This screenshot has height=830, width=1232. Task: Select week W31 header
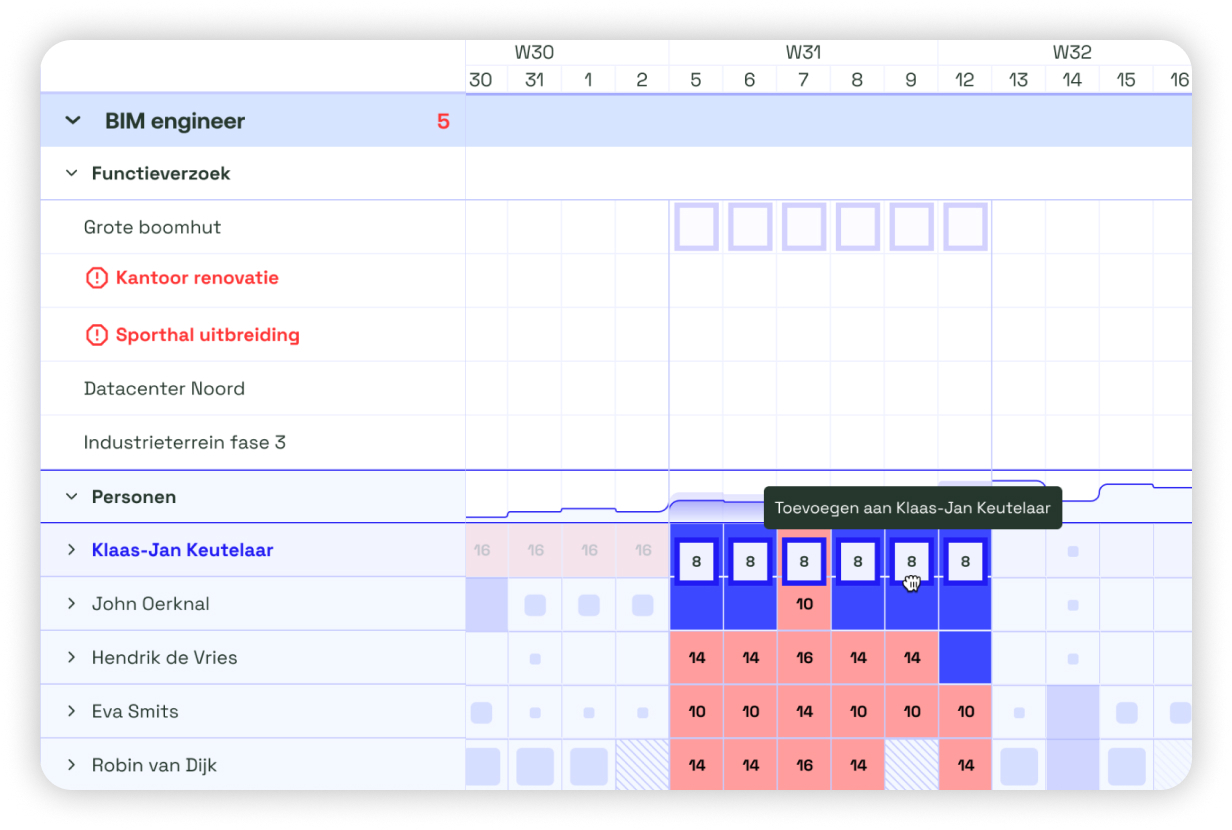pyautogui.click(x=804, y=52)
